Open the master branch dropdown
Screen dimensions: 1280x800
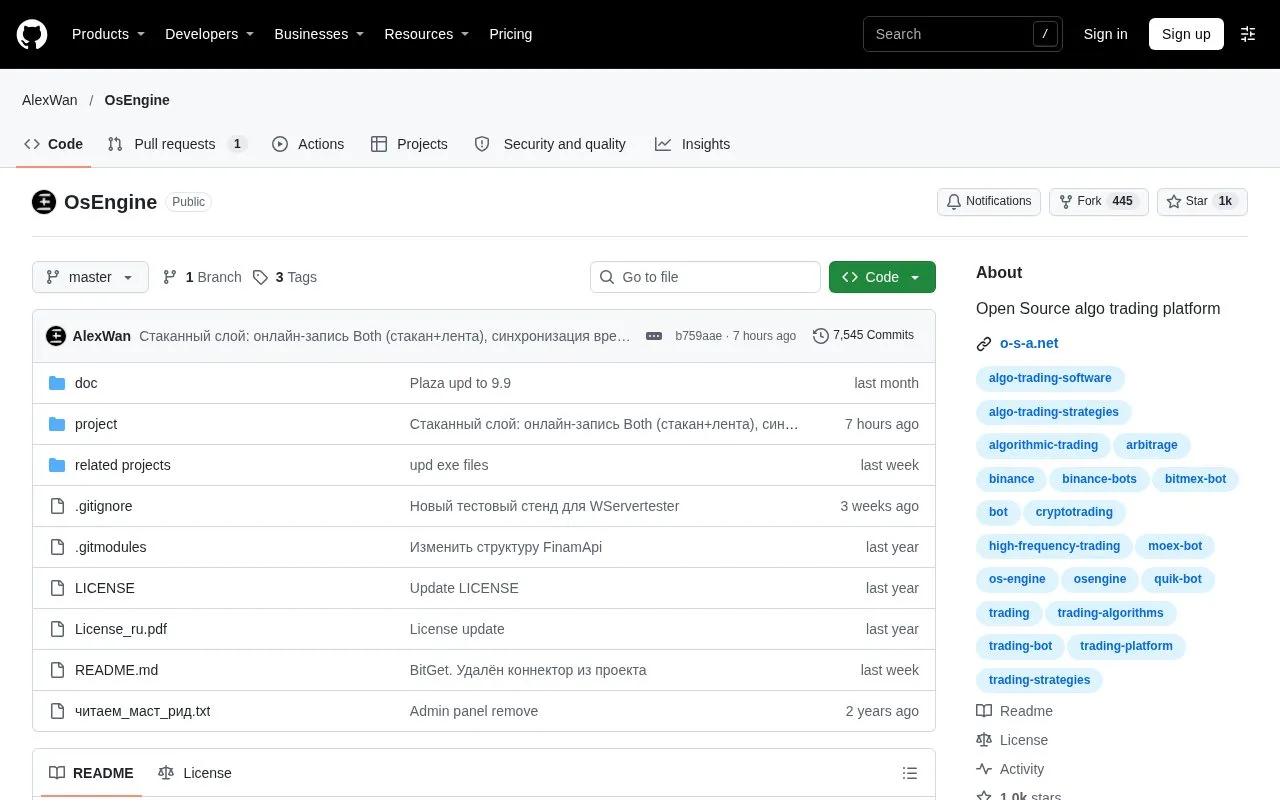90,277
